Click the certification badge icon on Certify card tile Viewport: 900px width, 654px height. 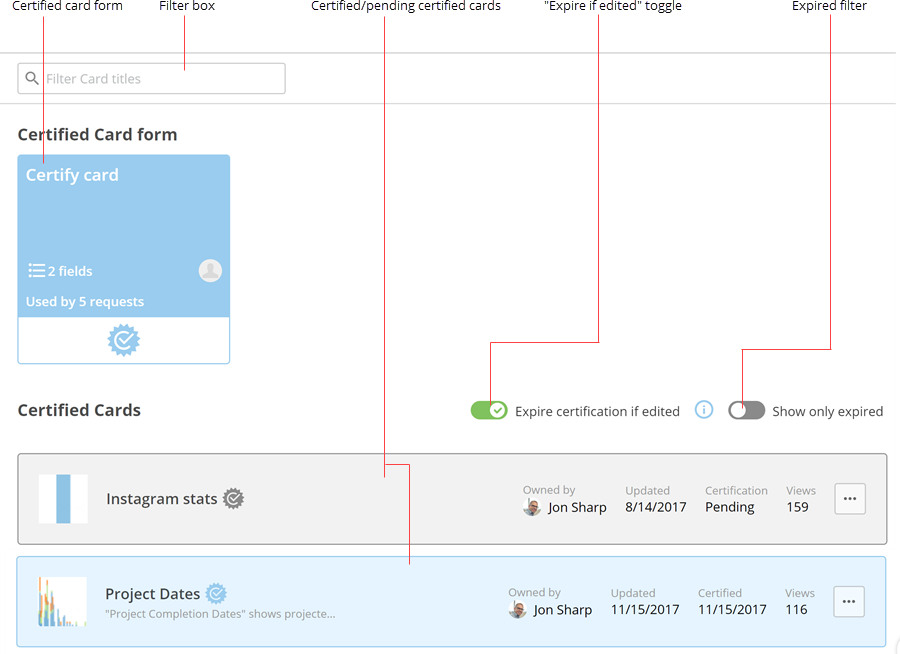[123, 340]
